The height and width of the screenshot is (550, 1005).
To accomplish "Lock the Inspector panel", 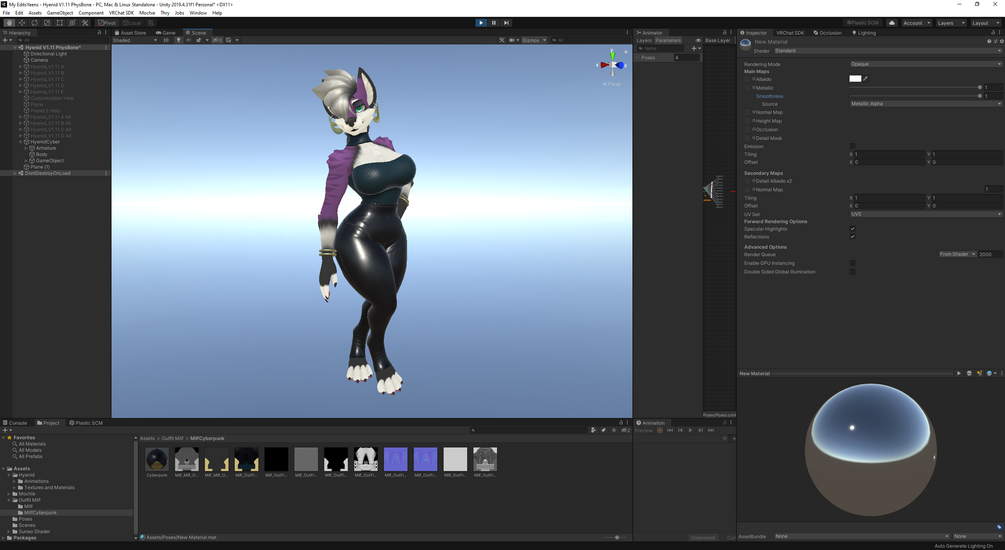I will point(995,32).
